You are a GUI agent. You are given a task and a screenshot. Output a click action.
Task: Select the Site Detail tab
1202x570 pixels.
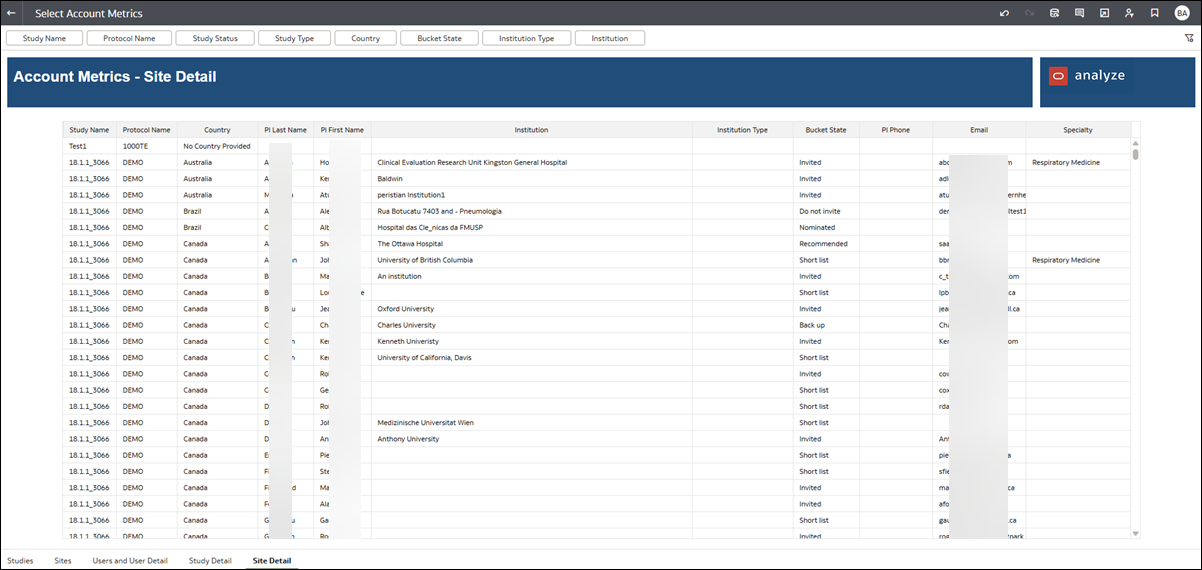point(272,561)
